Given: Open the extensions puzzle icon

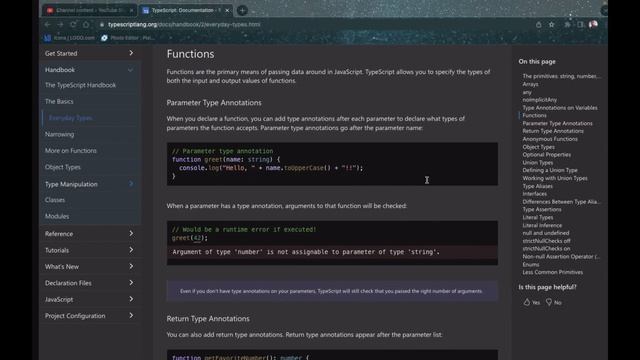Looking at the screenshot, I should [x=567, y=25].
